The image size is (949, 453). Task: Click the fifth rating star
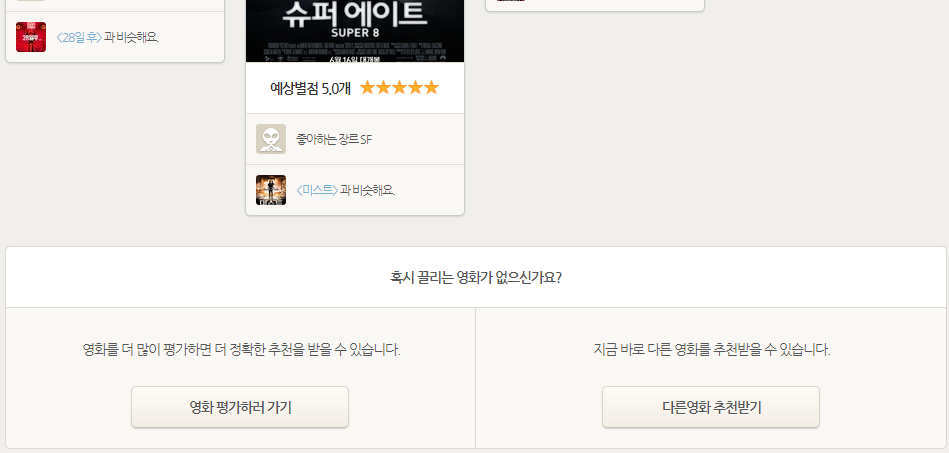click(432, 88)
